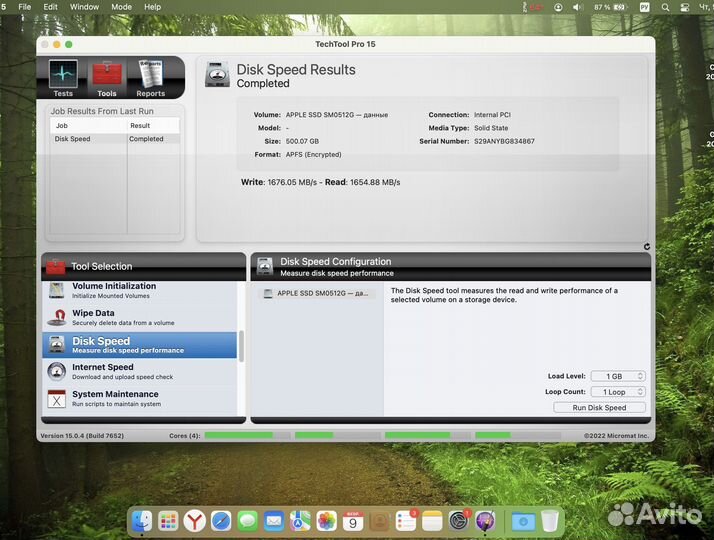The width and height of the screenshot is (714, 540).
Task: Open Control Center in menu bar
Action: click(x=684, y=7)
